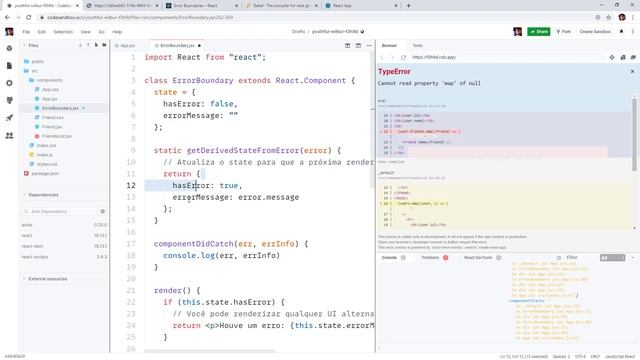Open the Go menu

102,31
